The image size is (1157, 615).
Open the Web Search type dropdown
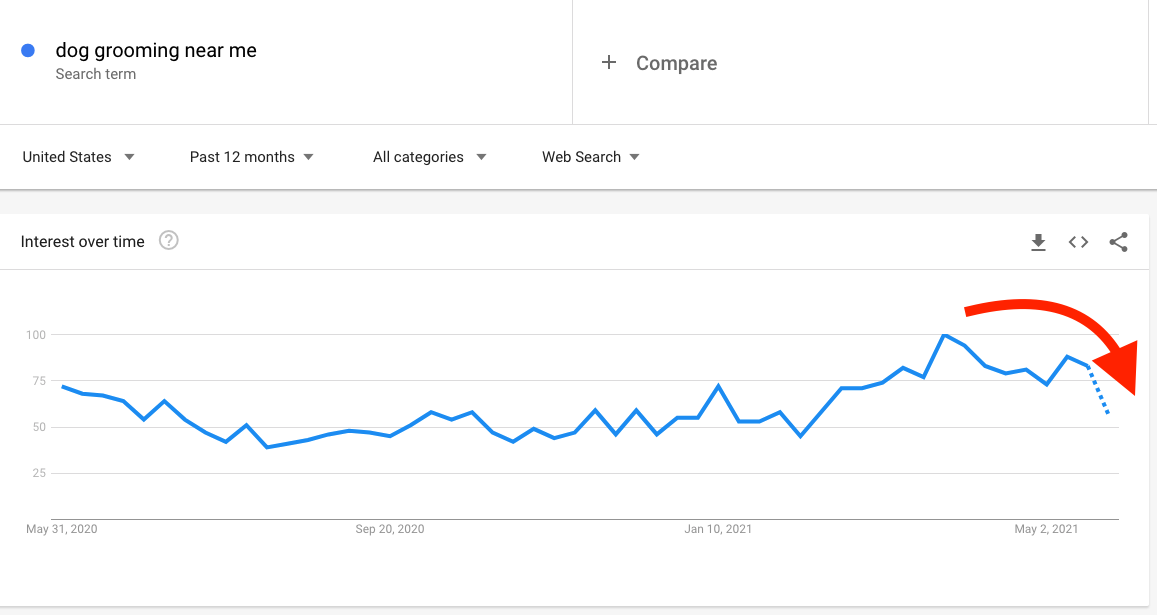[x=590, y=157]
